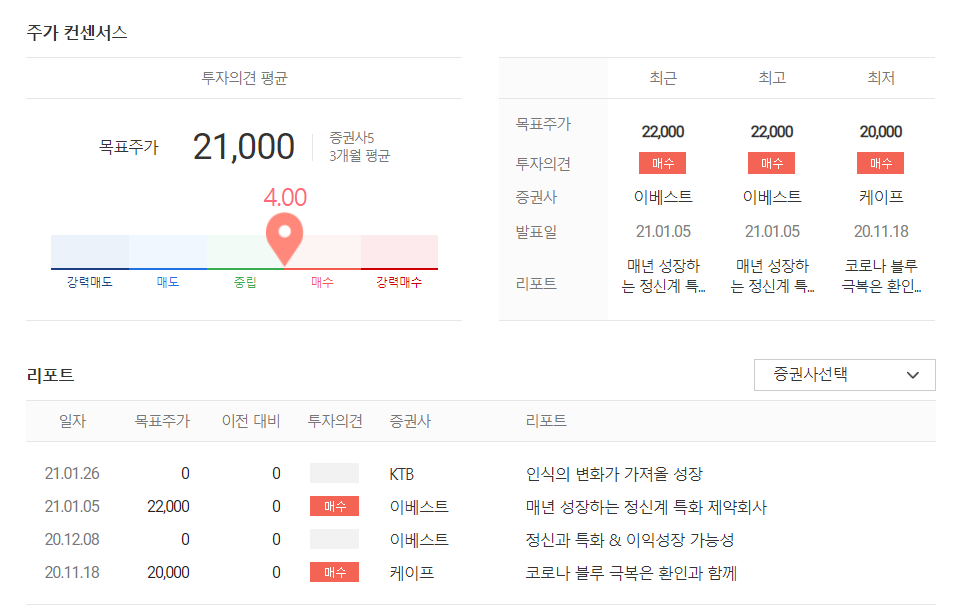Click the empty opinion box in 20.12.08 row
This screenshot has width=954, height=609.
click(x=334, y=539)
